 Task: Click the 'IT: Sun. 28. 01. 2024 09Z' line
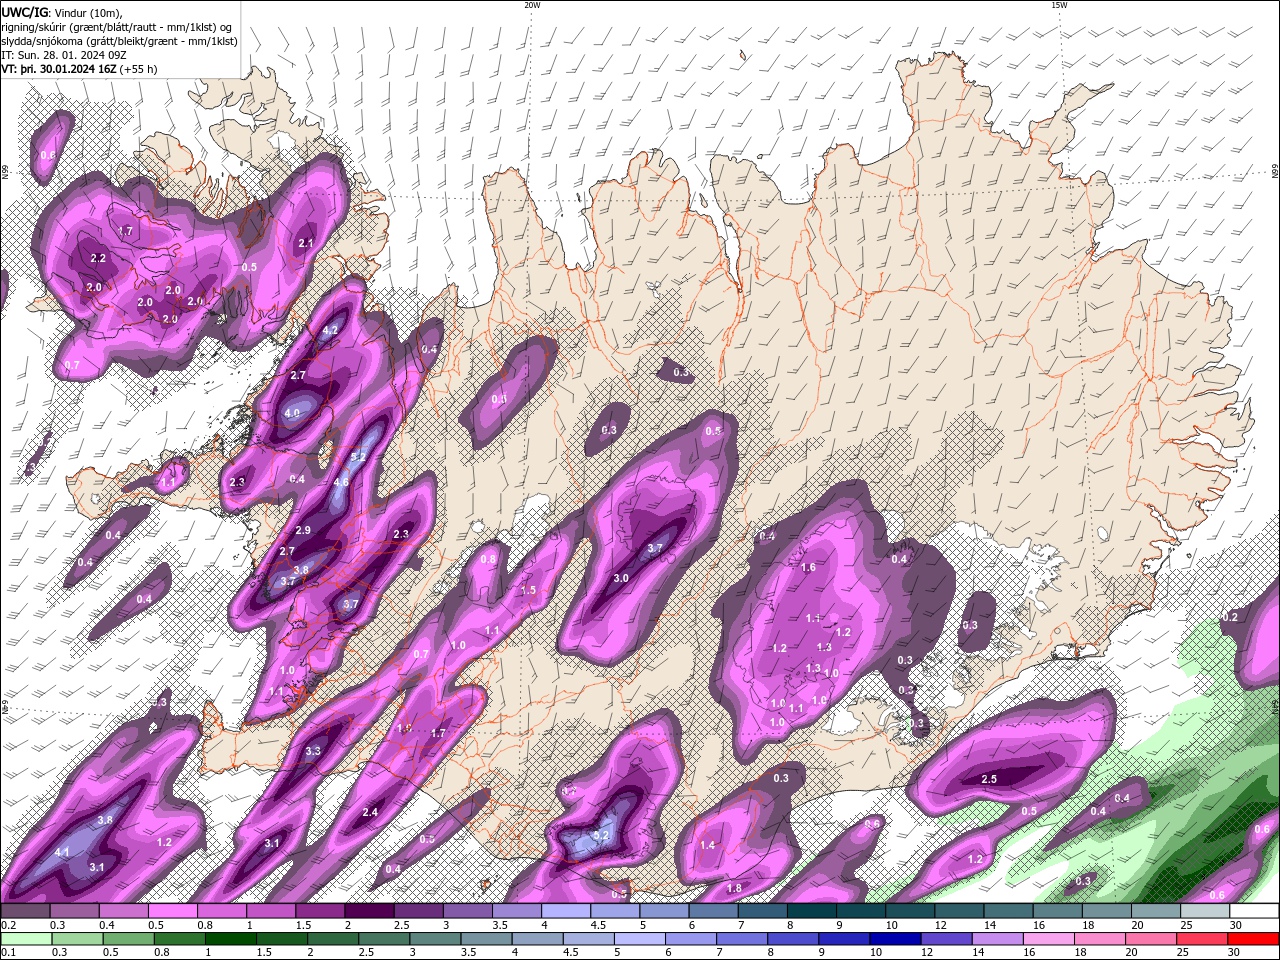point(63,55)
